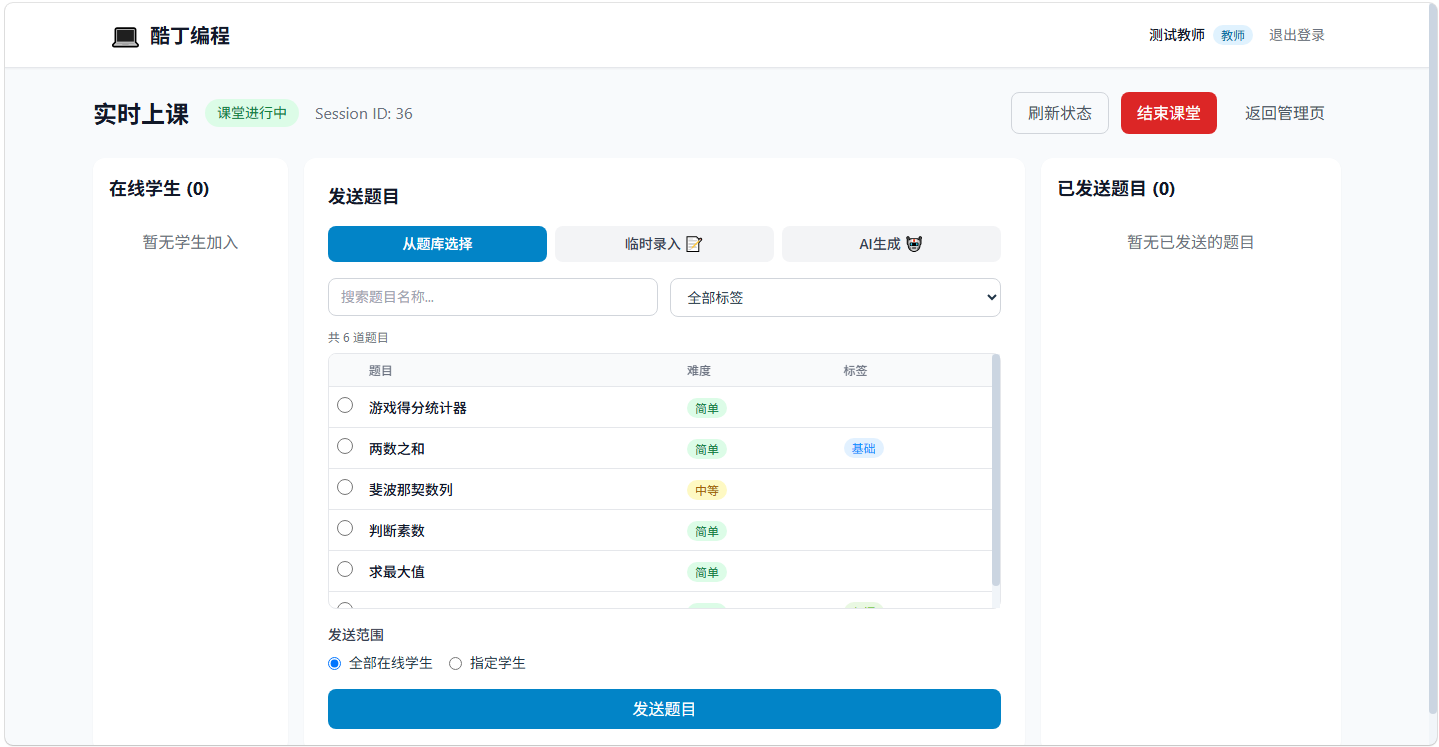Click the 游戏得分统计器 question name
This screenshot has width=1439, height=747.
click(x=418, y=408)
